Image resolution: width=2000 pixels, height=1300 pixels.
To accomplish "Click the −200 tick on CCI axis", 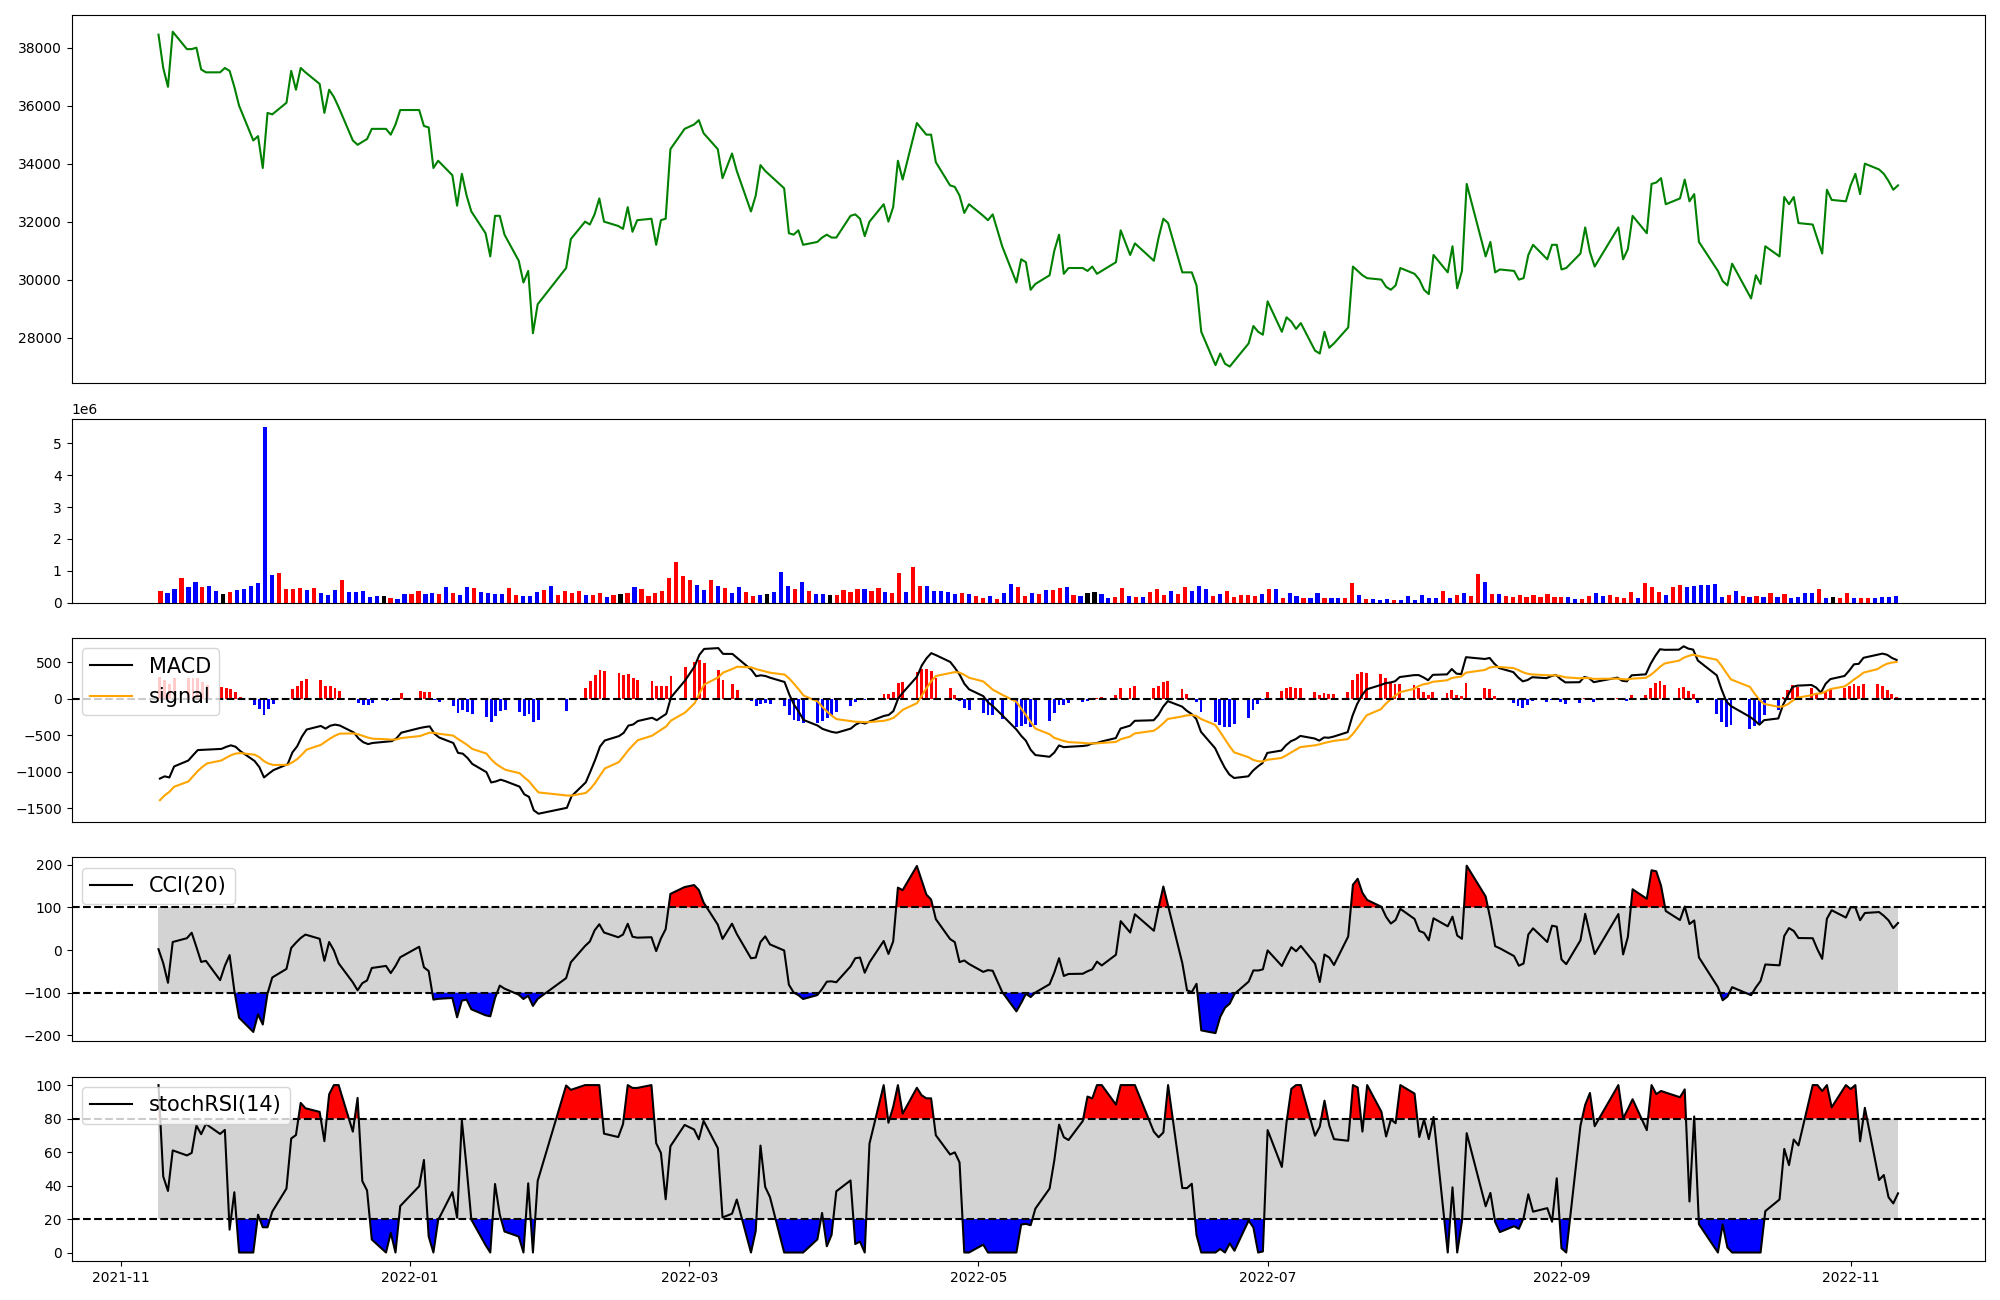I will coord(42,1036).
